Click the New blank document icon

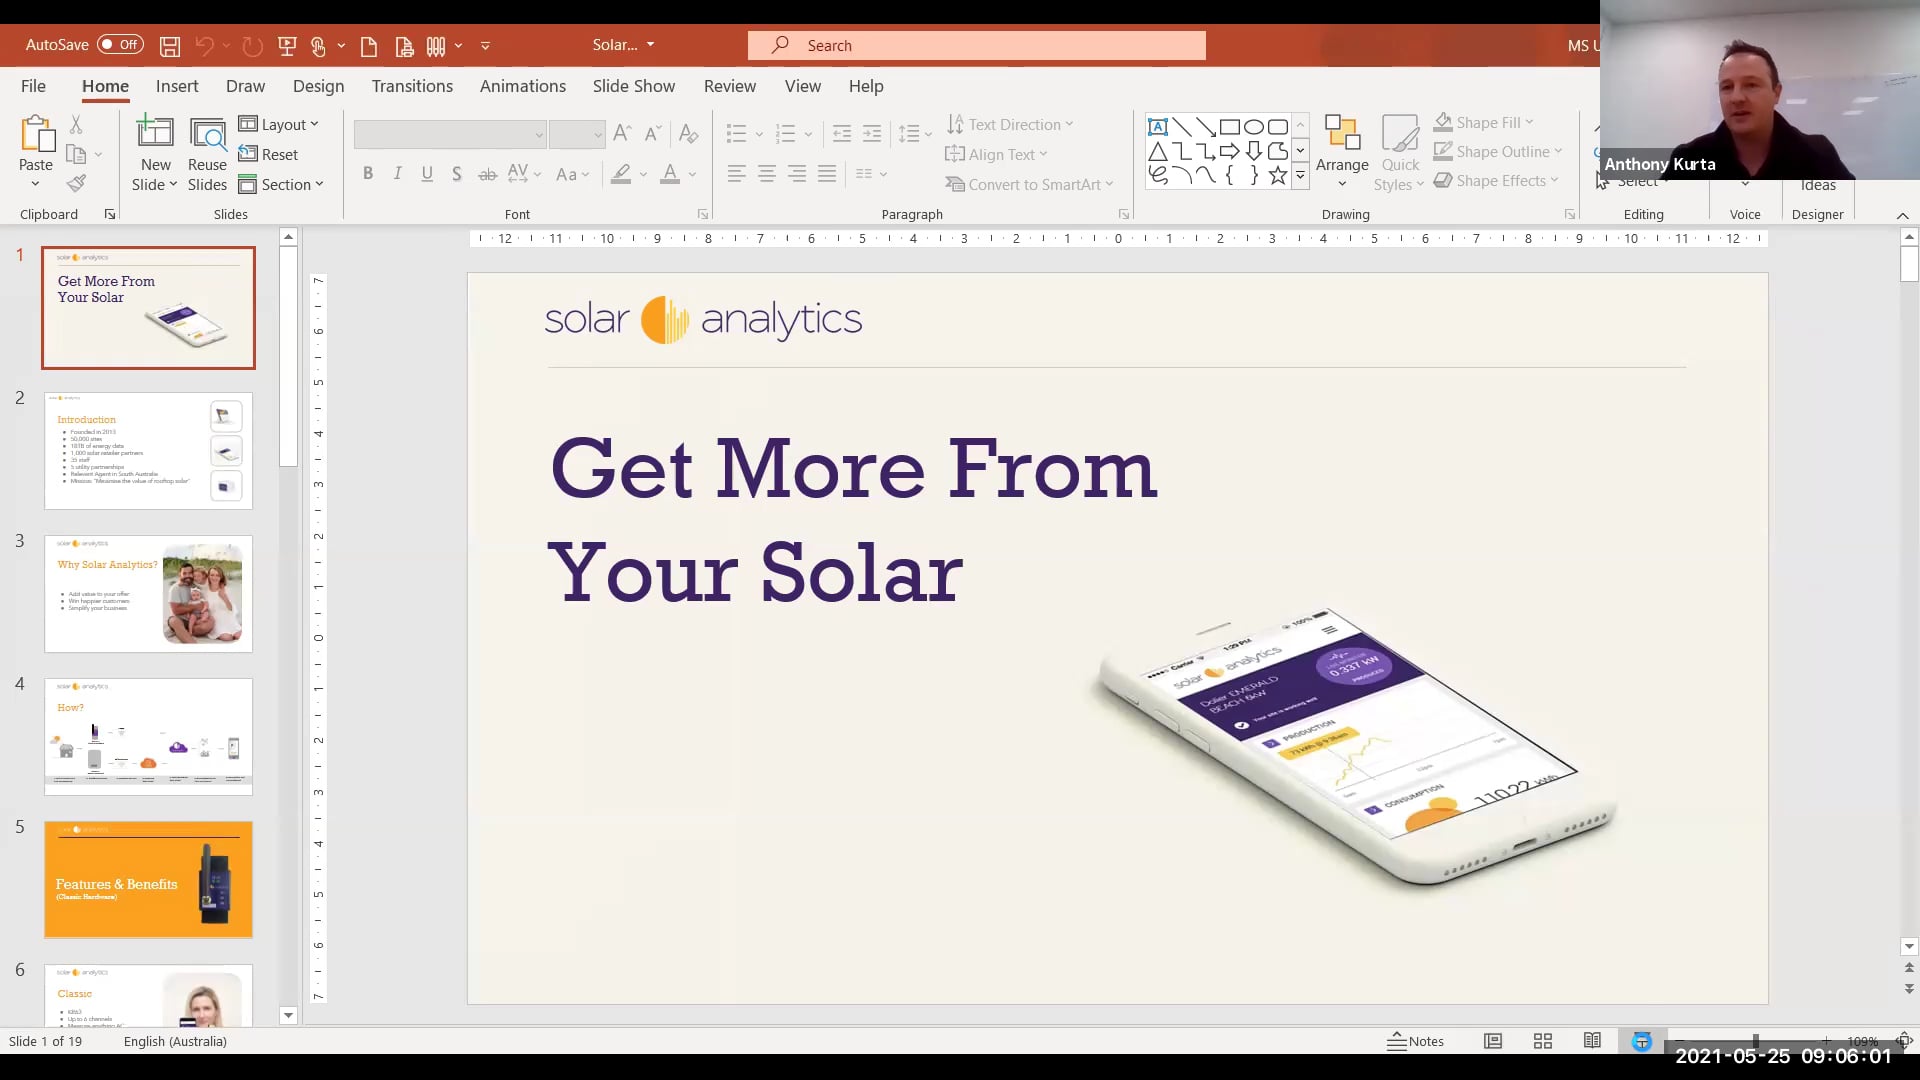[369, 45]
